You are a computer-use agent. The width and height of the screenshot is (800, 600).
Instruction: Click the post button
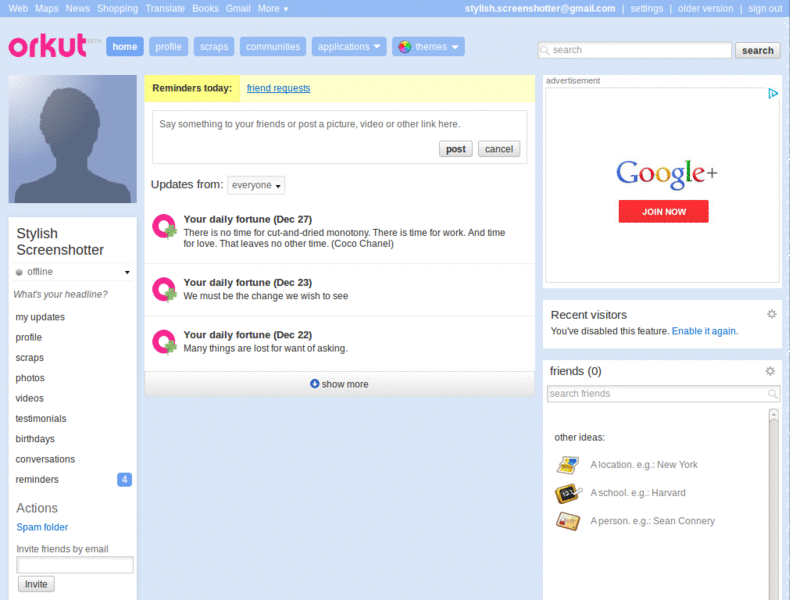pyautogui.click(x=456, y=149)
